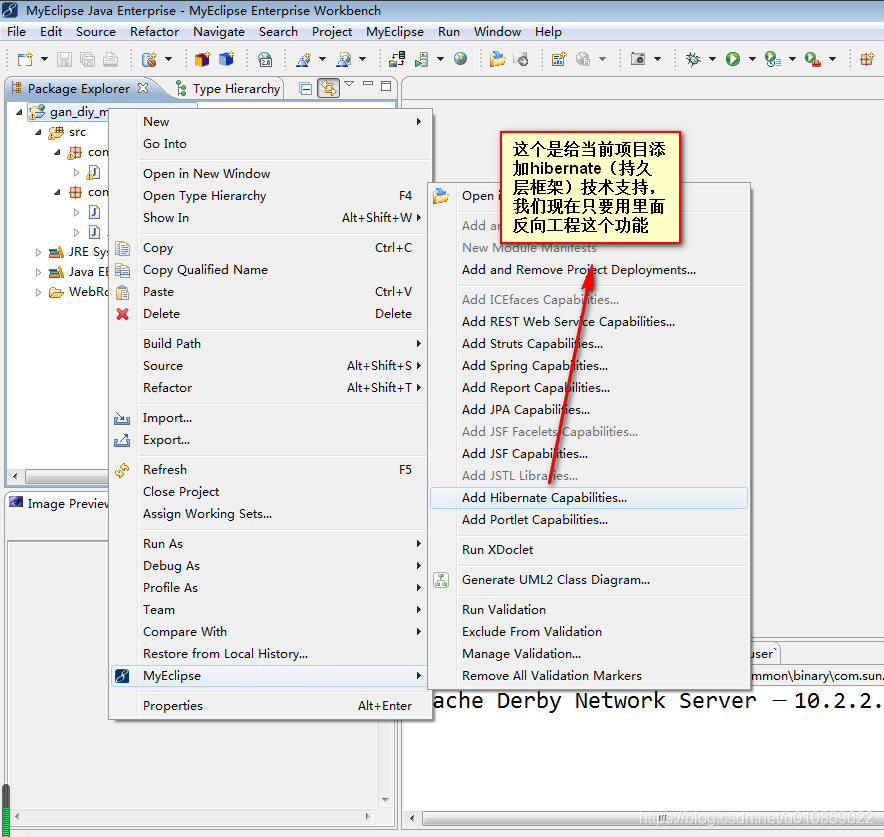Choose Add JPA Capabilities

click(589, 410)
